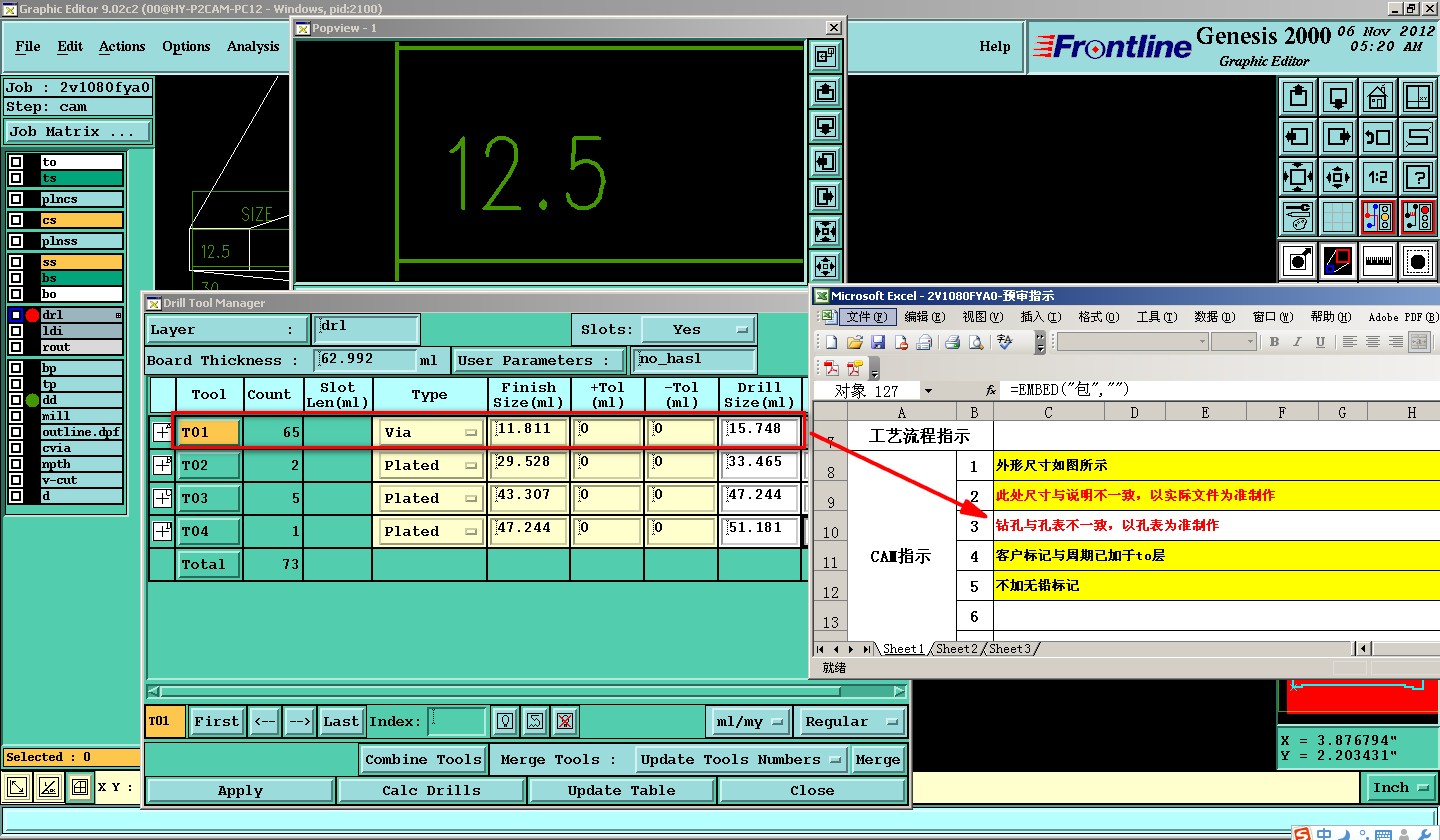Open the T02 'Plated' type dropdown

coord(430,466)
